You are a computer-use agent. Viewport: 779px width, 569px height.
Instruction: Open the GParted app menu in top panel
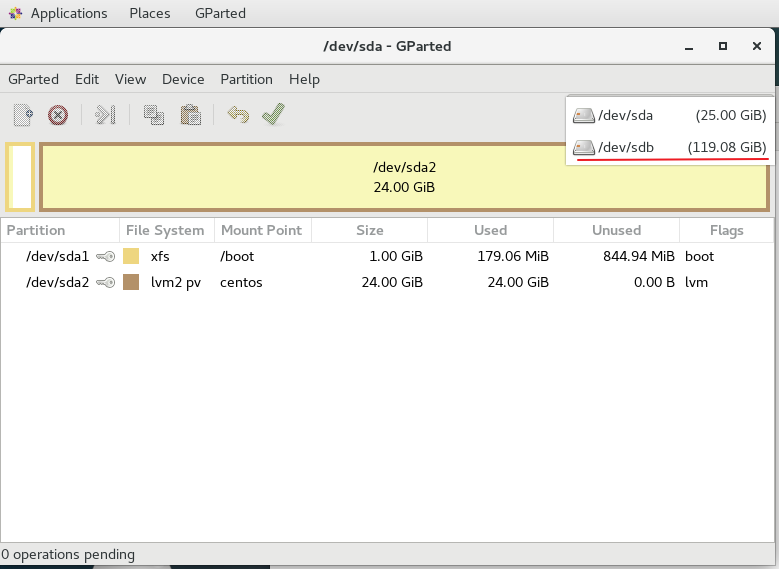coord(220,13)
